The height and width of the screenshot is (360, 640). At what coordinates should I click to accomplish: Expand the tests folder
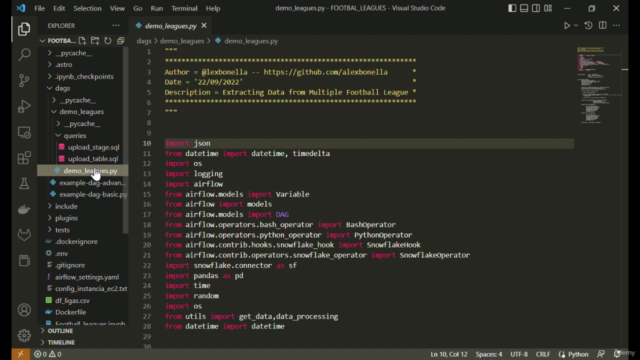coord(62,230)
